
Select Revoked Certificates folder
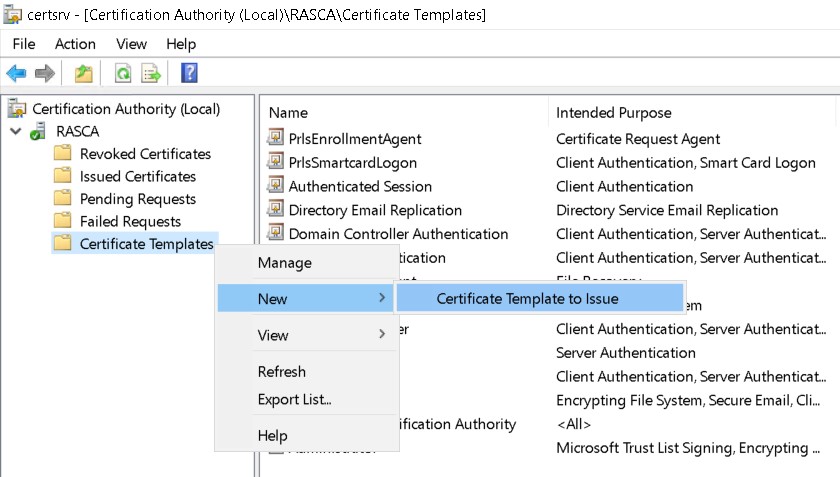click(145, 154)
